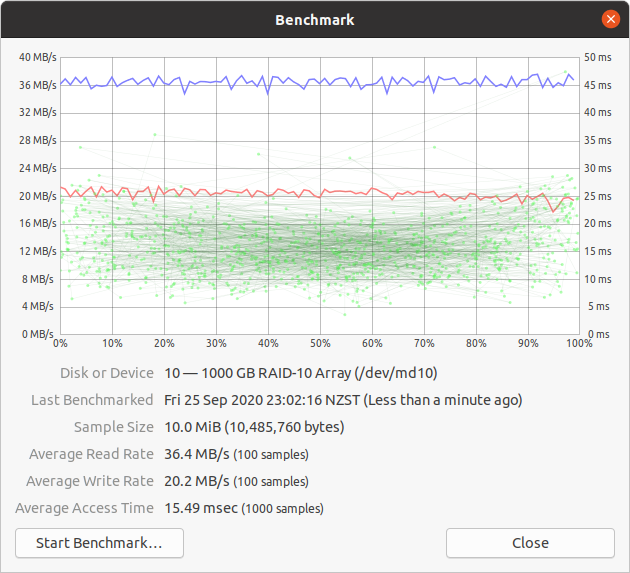The image size is (630, 573).
Task: Click the '36.4 MB/s' read rate value
Action: 197,454
